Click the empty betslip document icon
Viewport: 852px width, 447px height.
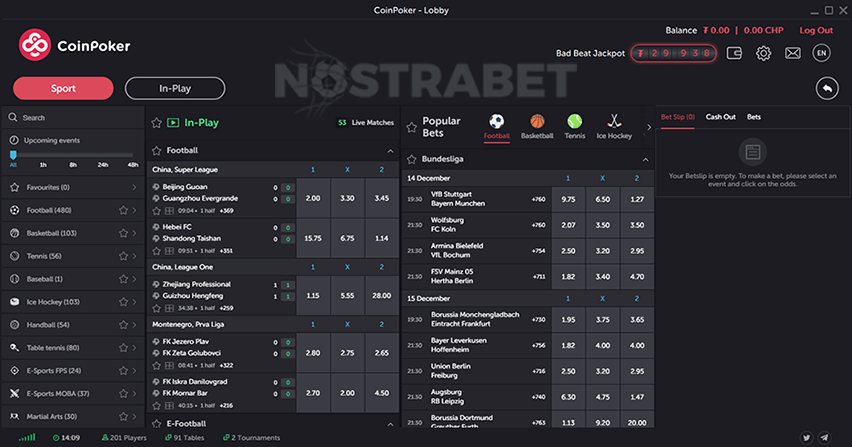pyautogui.click(x=753, y=153)
